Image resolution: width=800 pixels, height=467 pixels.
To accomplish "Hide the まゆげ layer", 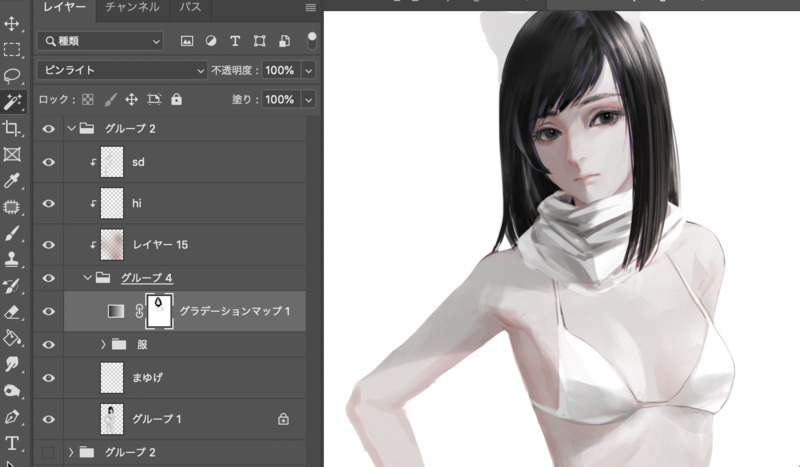I will [x=48, y=378].
